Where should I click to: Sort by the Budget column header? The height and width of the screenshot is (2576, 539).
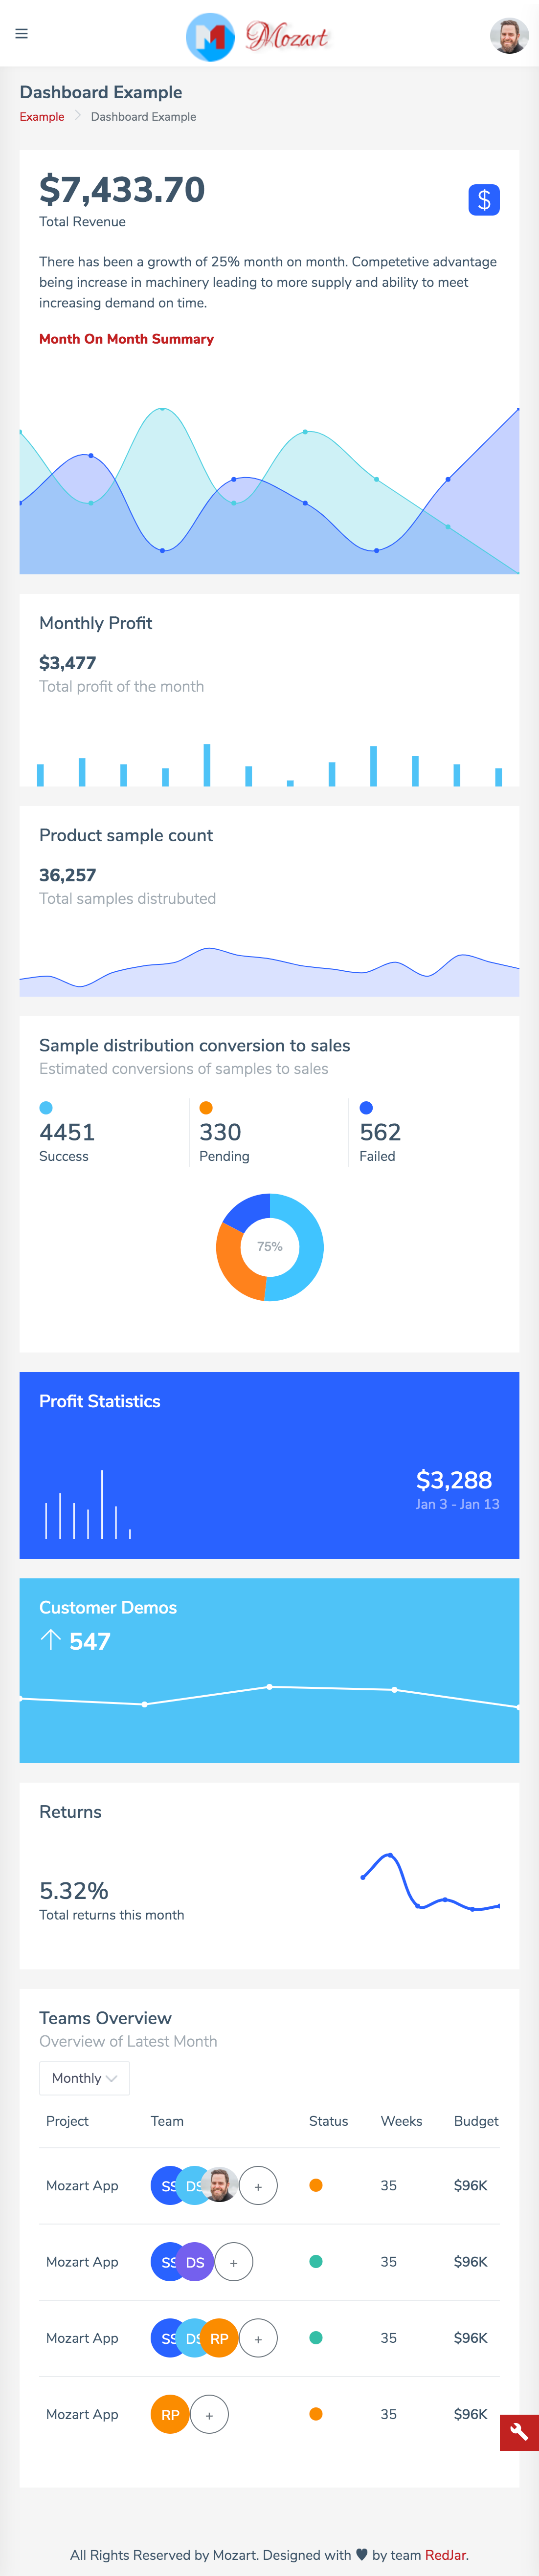(x=475, y=2120)
